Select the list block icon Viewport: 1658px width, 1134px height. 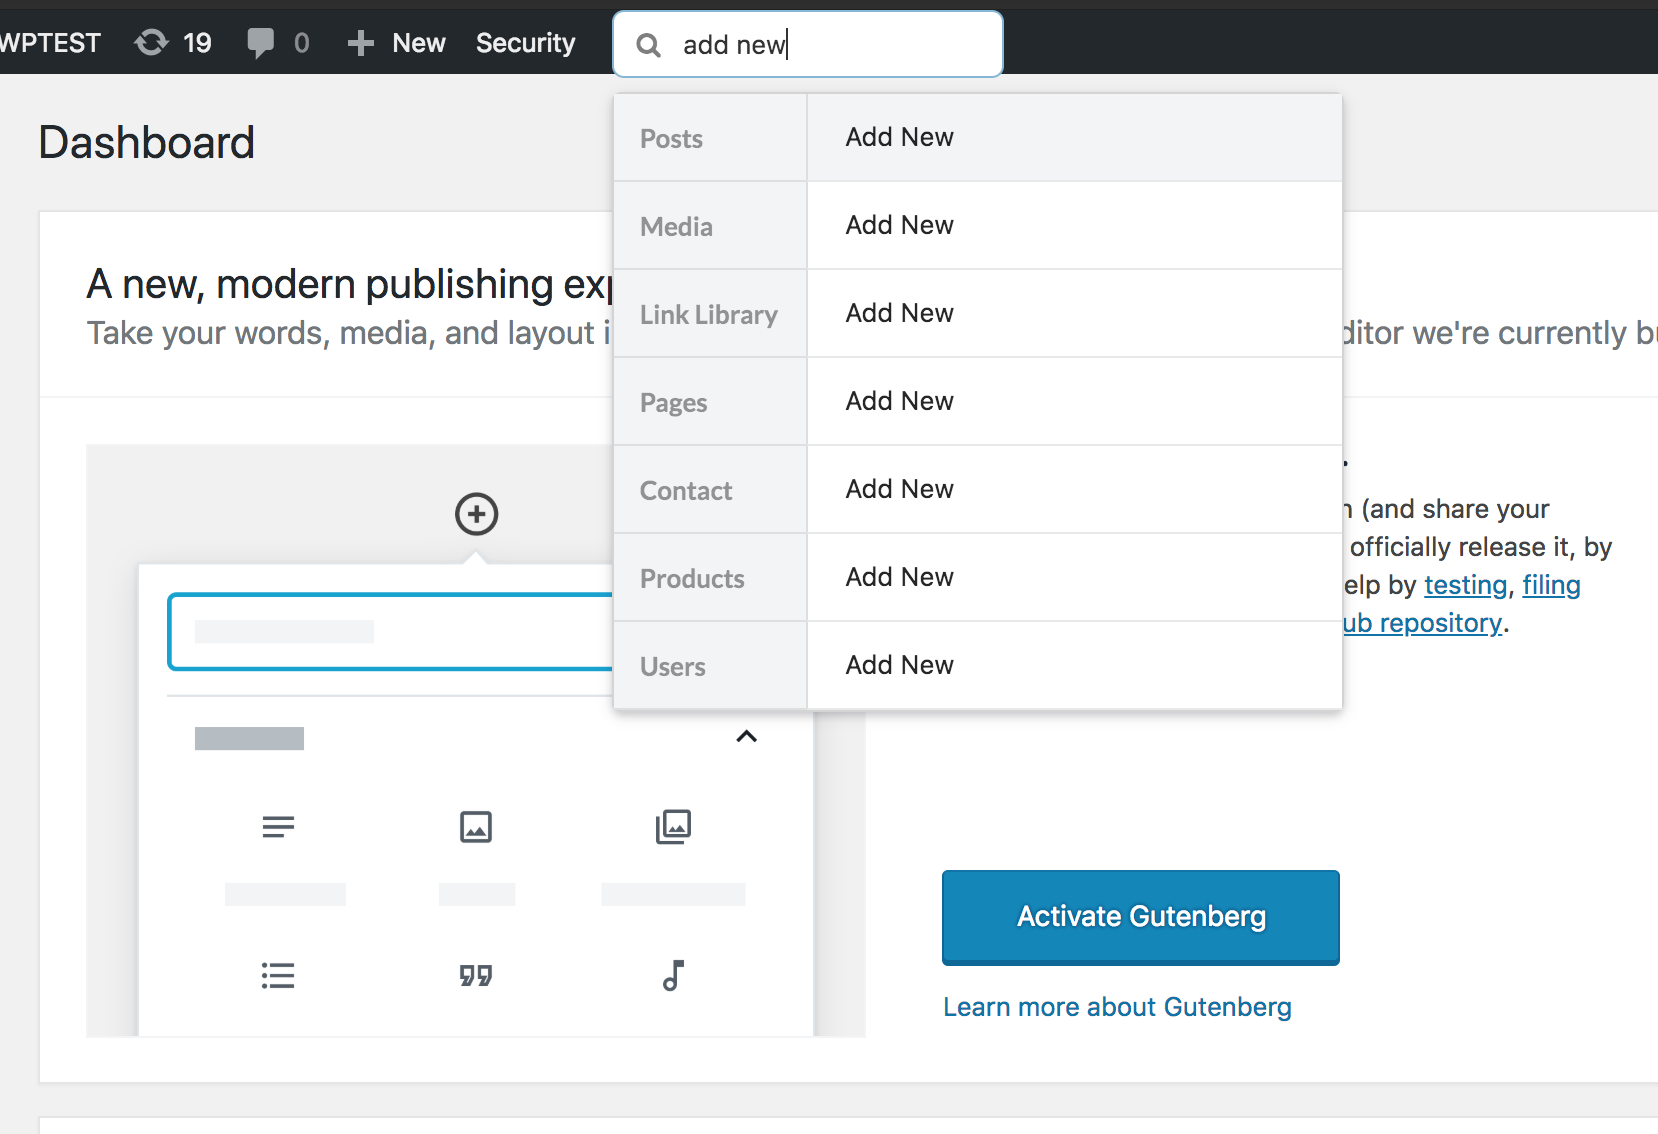[x=278, y=975]
